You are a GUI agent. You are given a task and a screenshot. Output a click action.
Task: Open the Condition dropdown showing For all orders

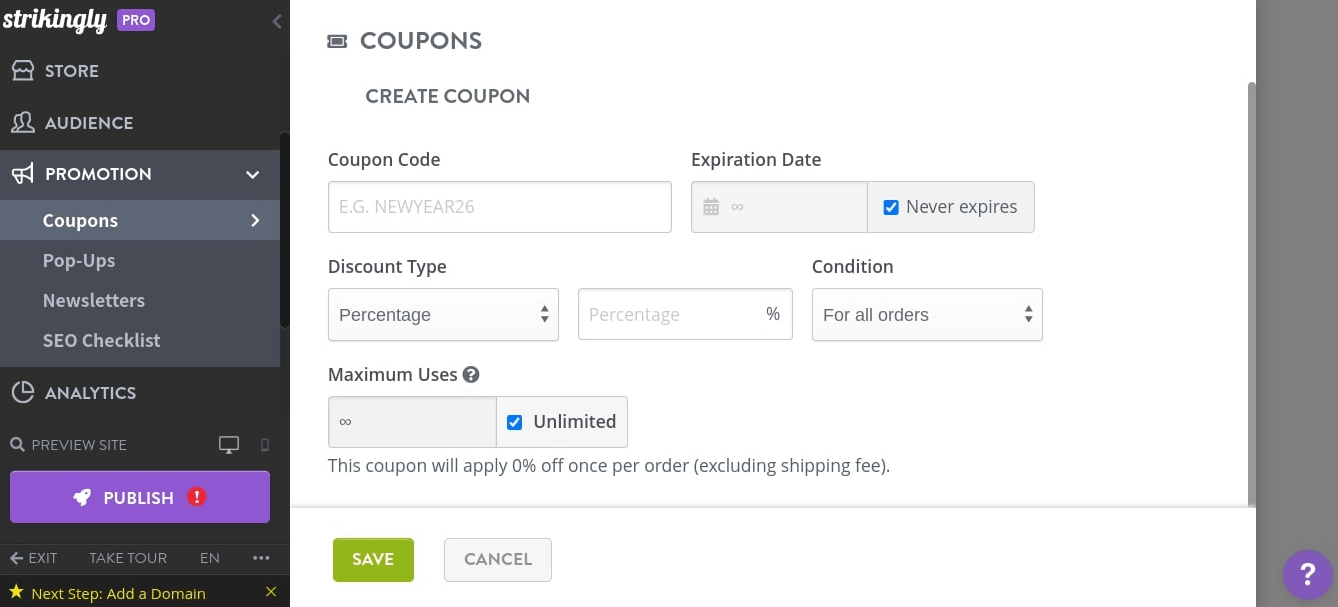(926, 314)
